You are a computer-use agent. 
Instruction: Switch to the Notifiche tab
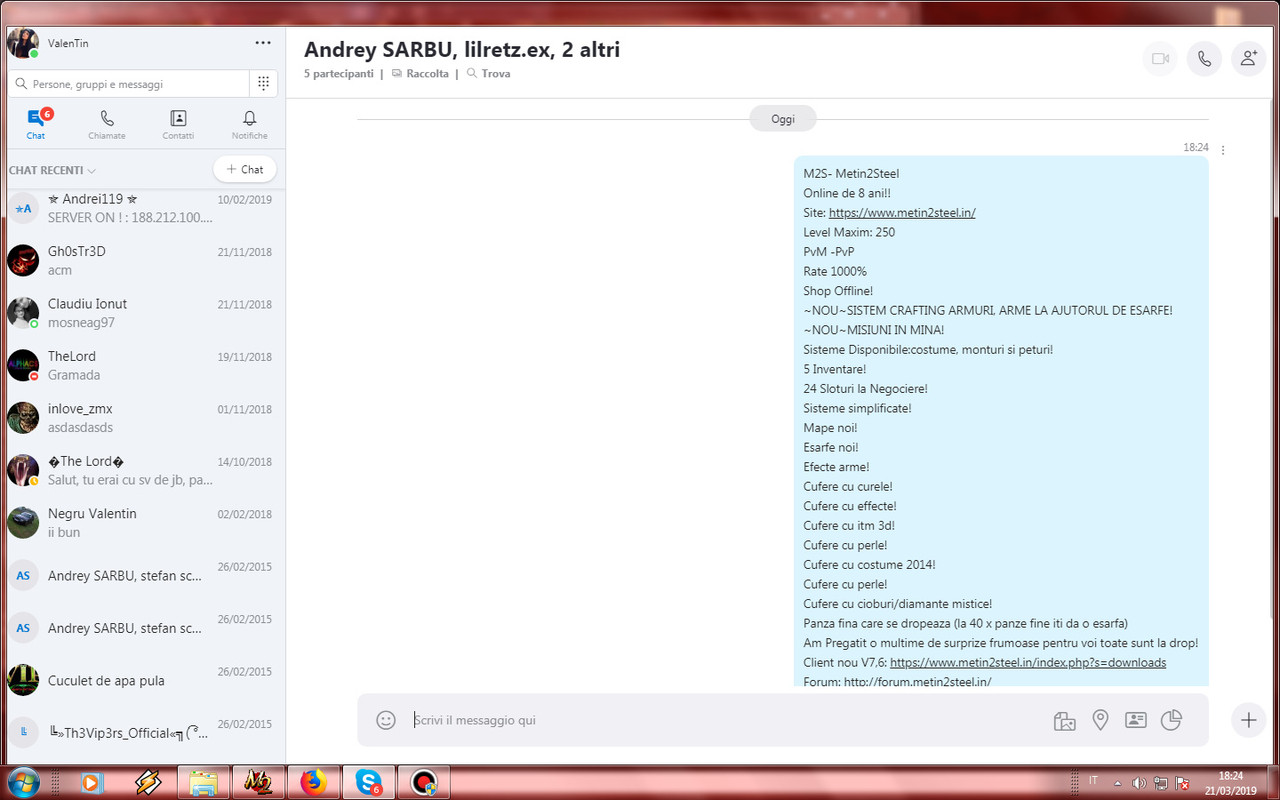coord(249,125)
